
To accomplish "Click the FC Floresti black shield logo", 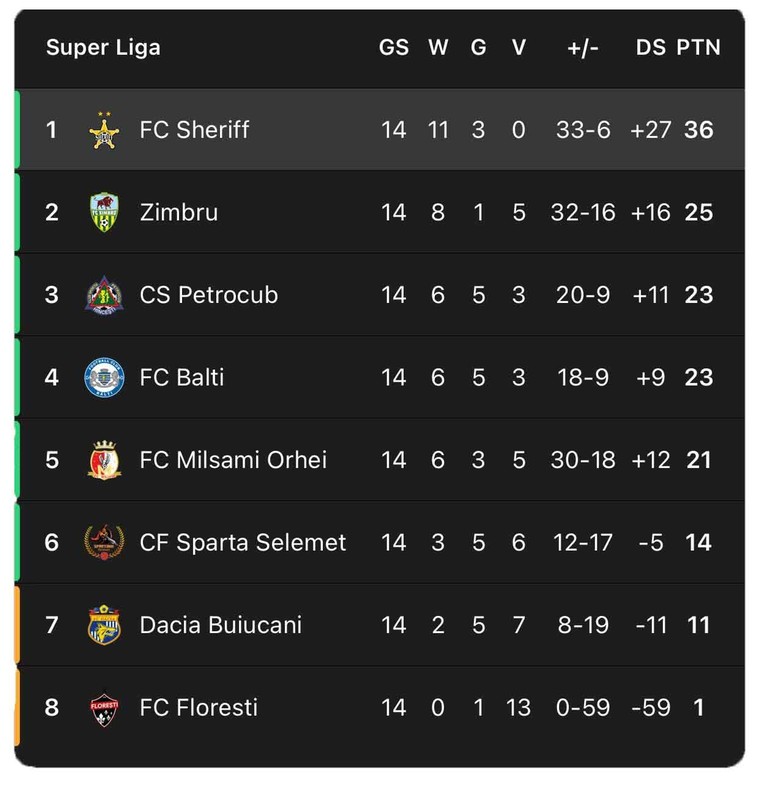I will [x=104, y=707].
